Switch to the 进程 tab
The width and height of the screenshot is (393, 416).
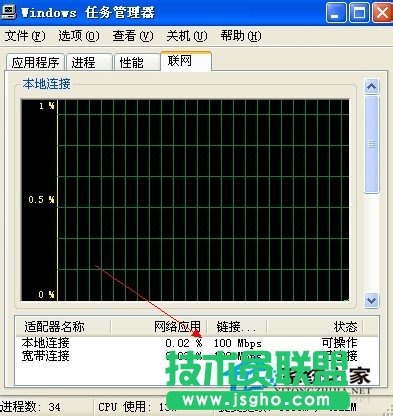click(89, 62)
